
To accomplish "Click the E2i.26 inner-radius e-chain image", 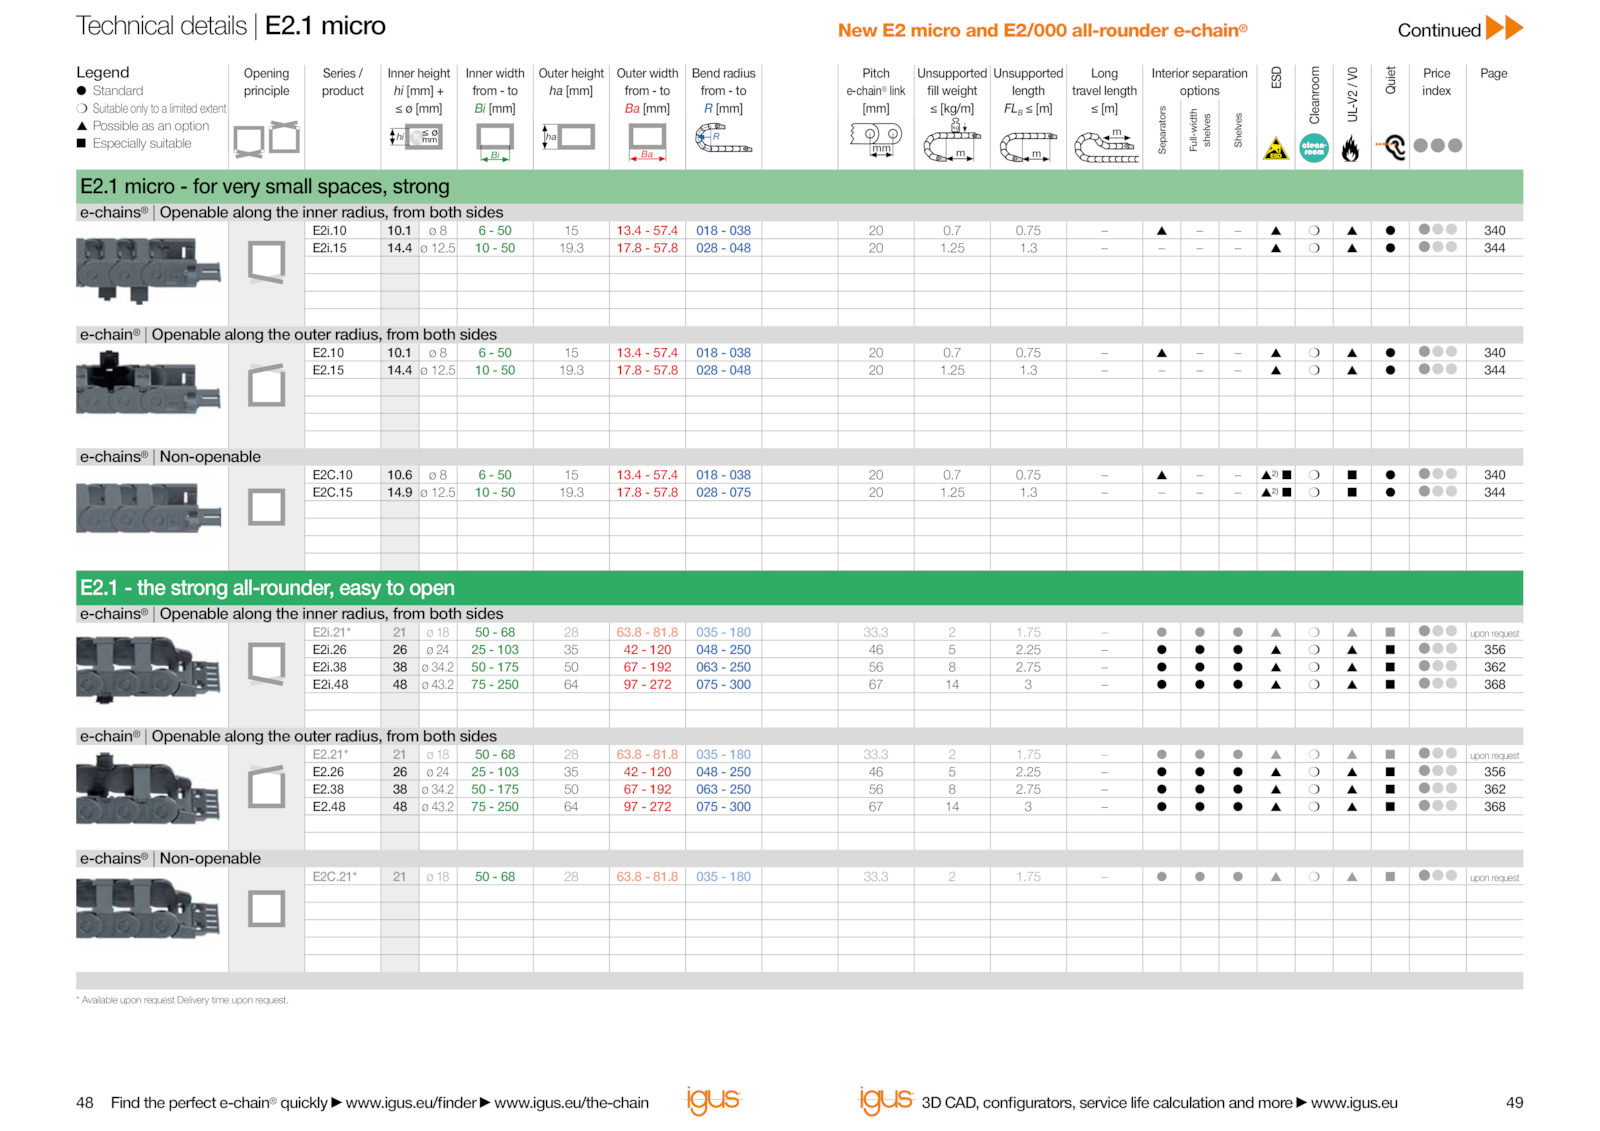I will 148,668.
